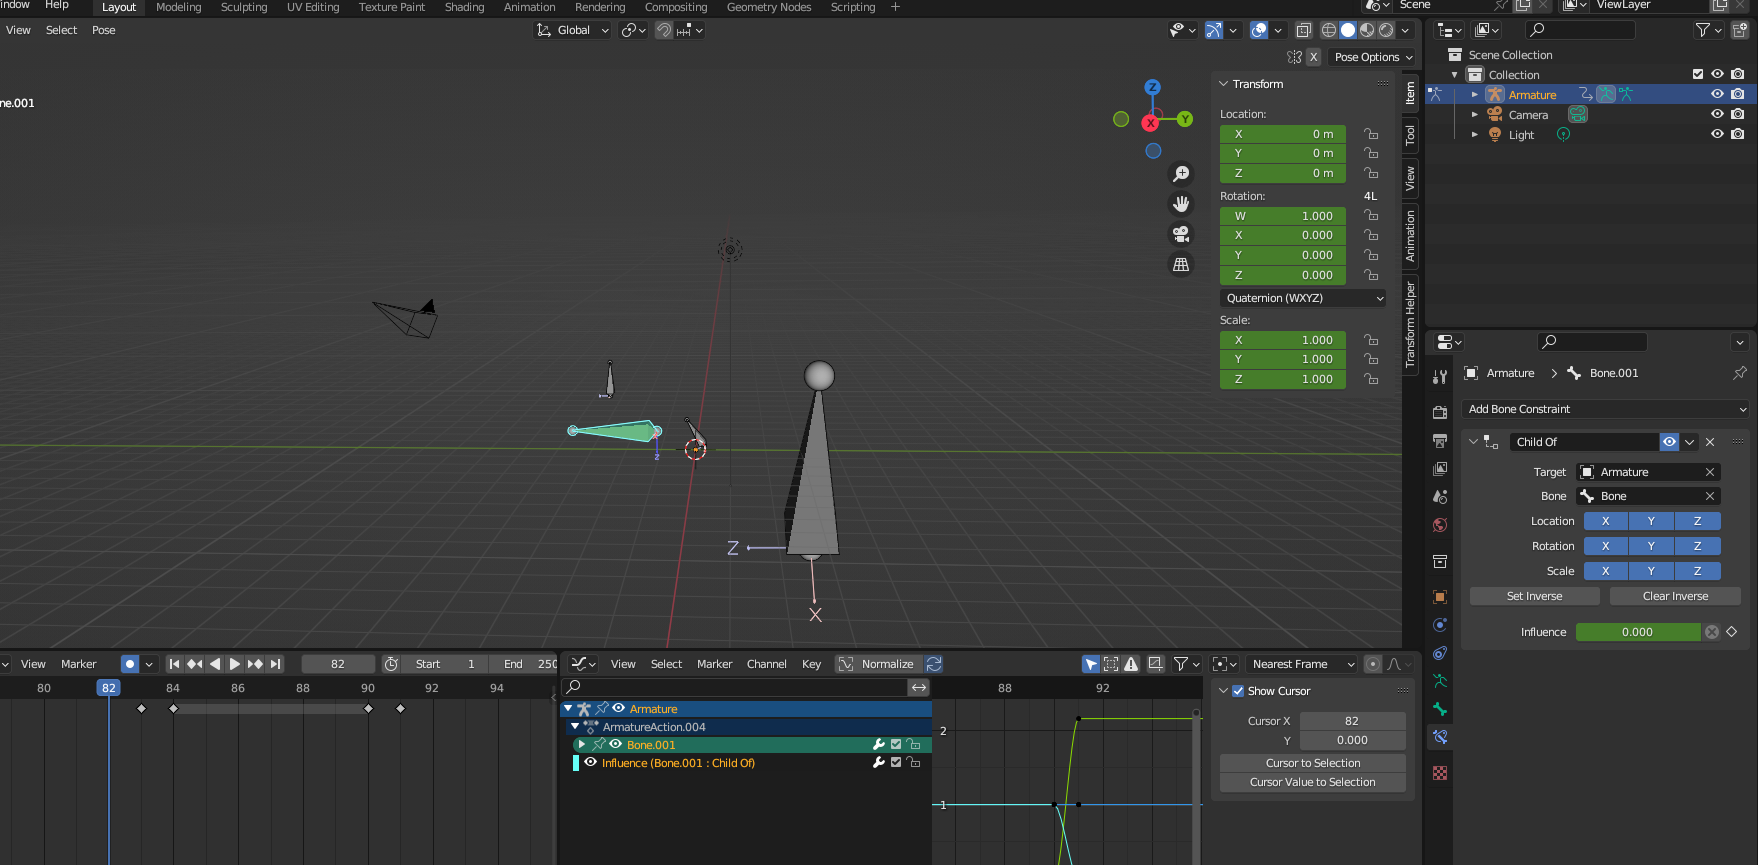Expand the Bone.001 channel group

(x=581, y=745)
